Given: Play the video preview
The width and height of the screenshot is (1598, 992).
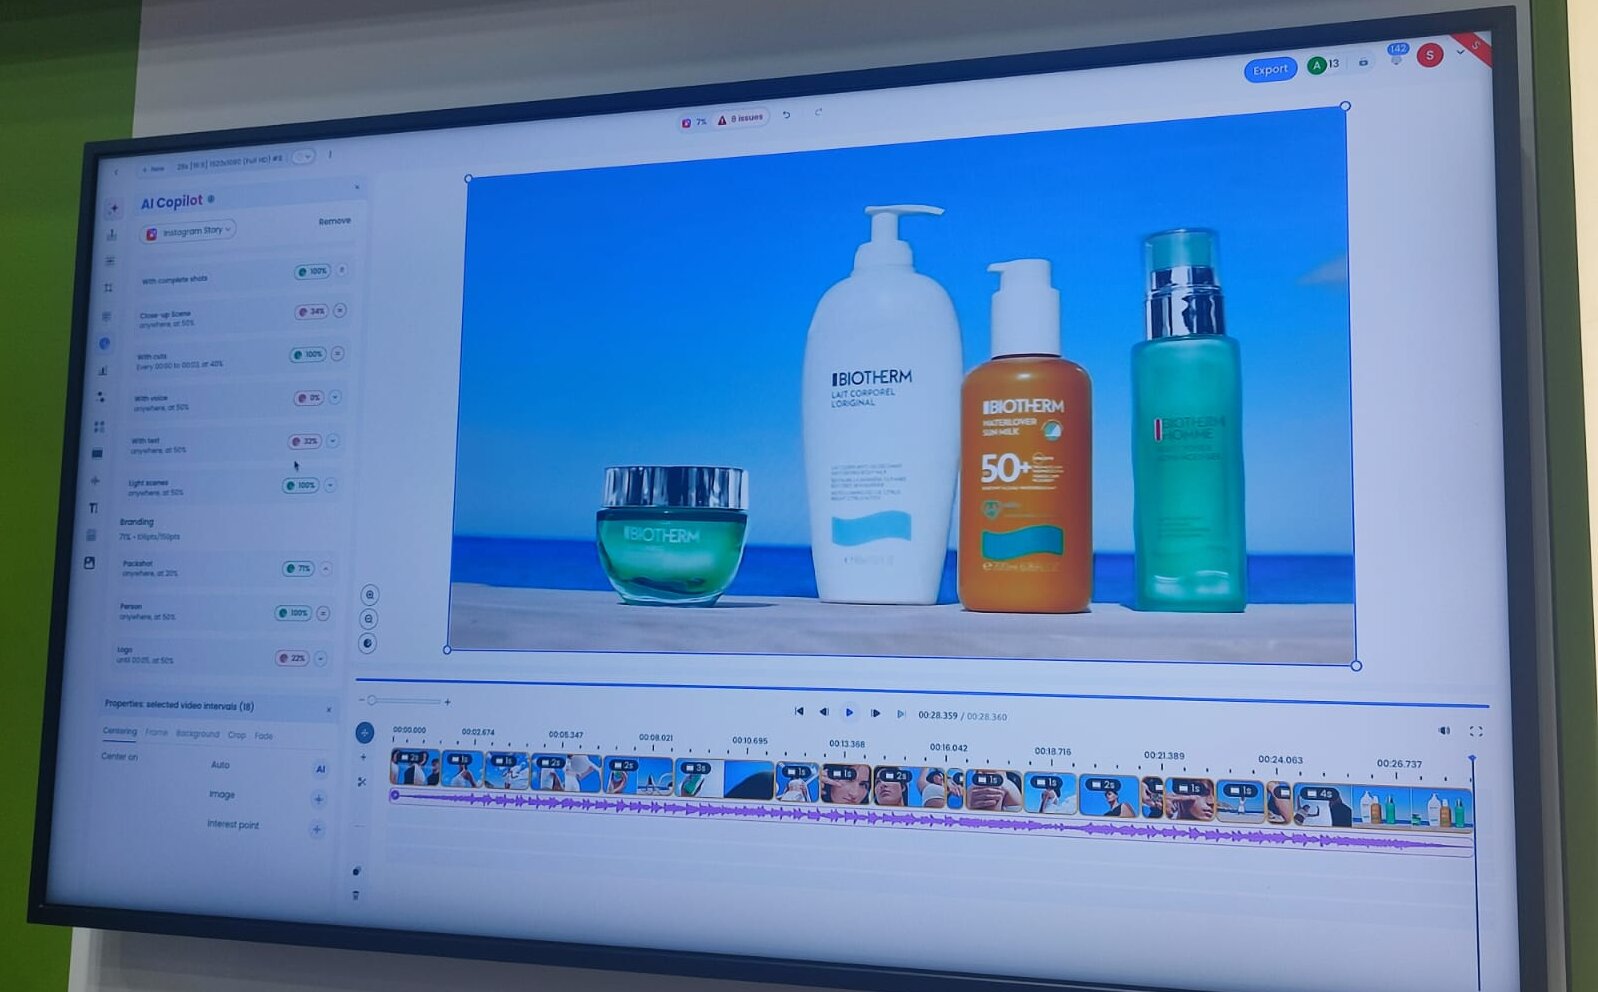Looking at the screenshot, I should [849, 712].
